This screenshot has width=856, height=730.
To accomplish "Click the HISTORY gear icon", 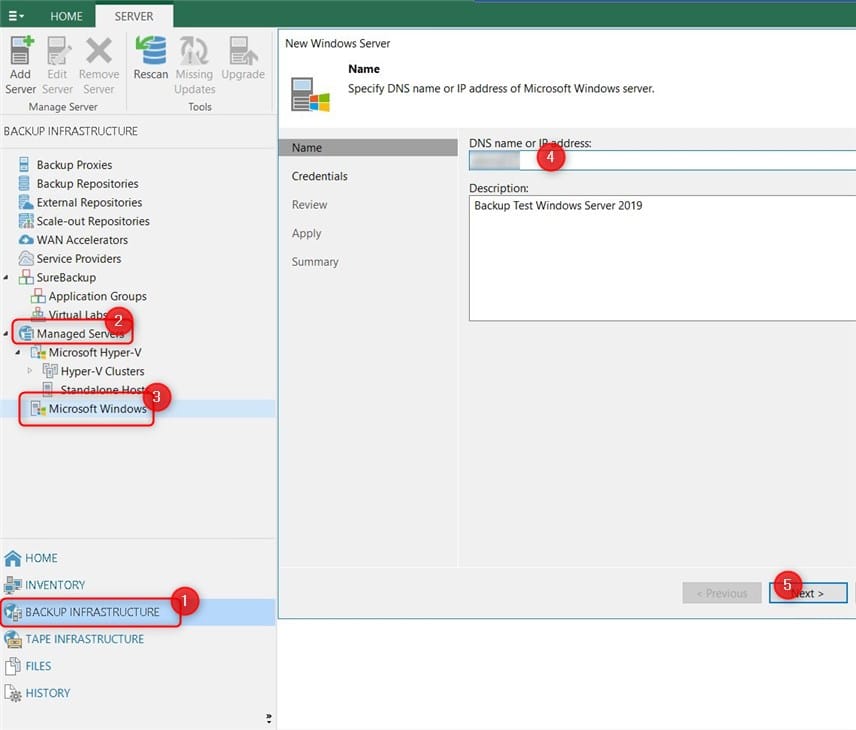I will 13,693.
